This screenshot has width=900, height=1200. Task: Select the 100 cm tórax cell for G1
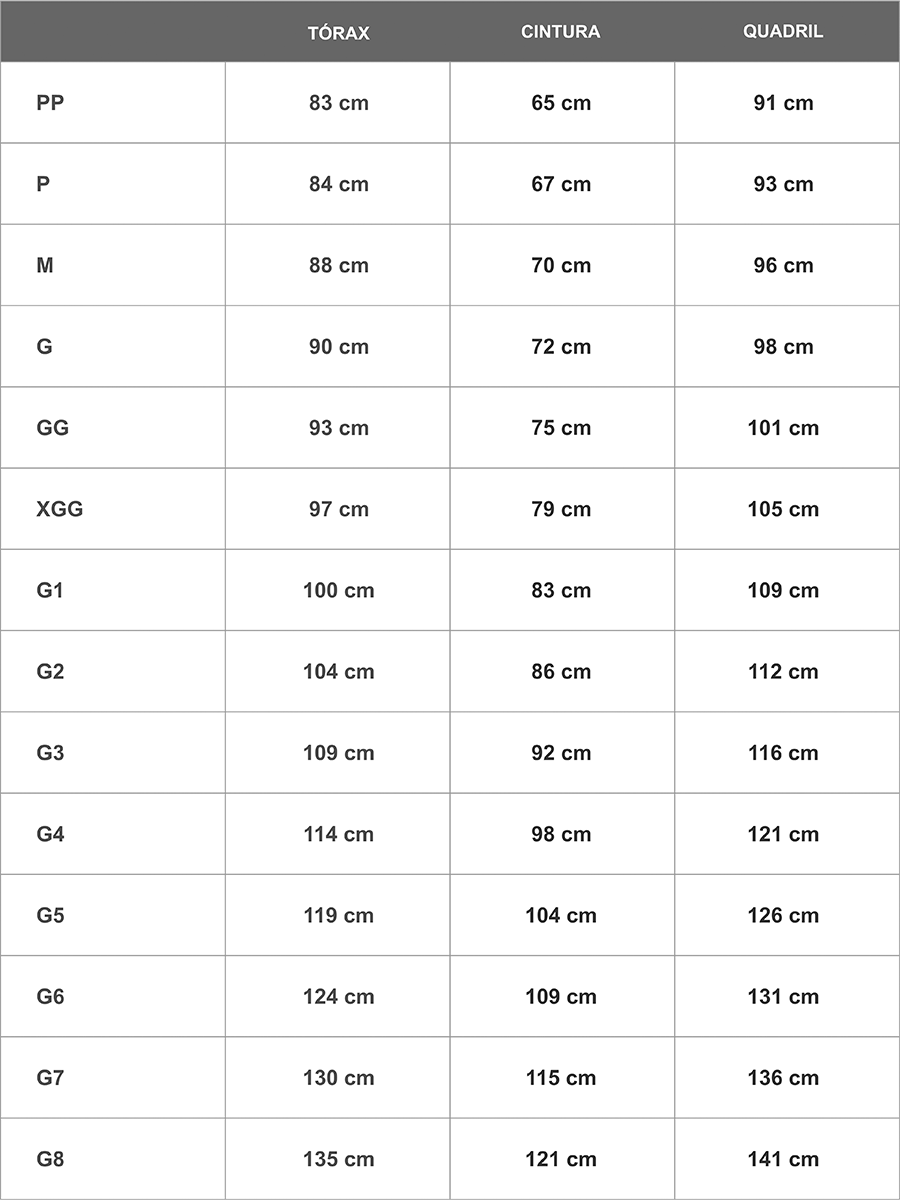tap(338, 590)
